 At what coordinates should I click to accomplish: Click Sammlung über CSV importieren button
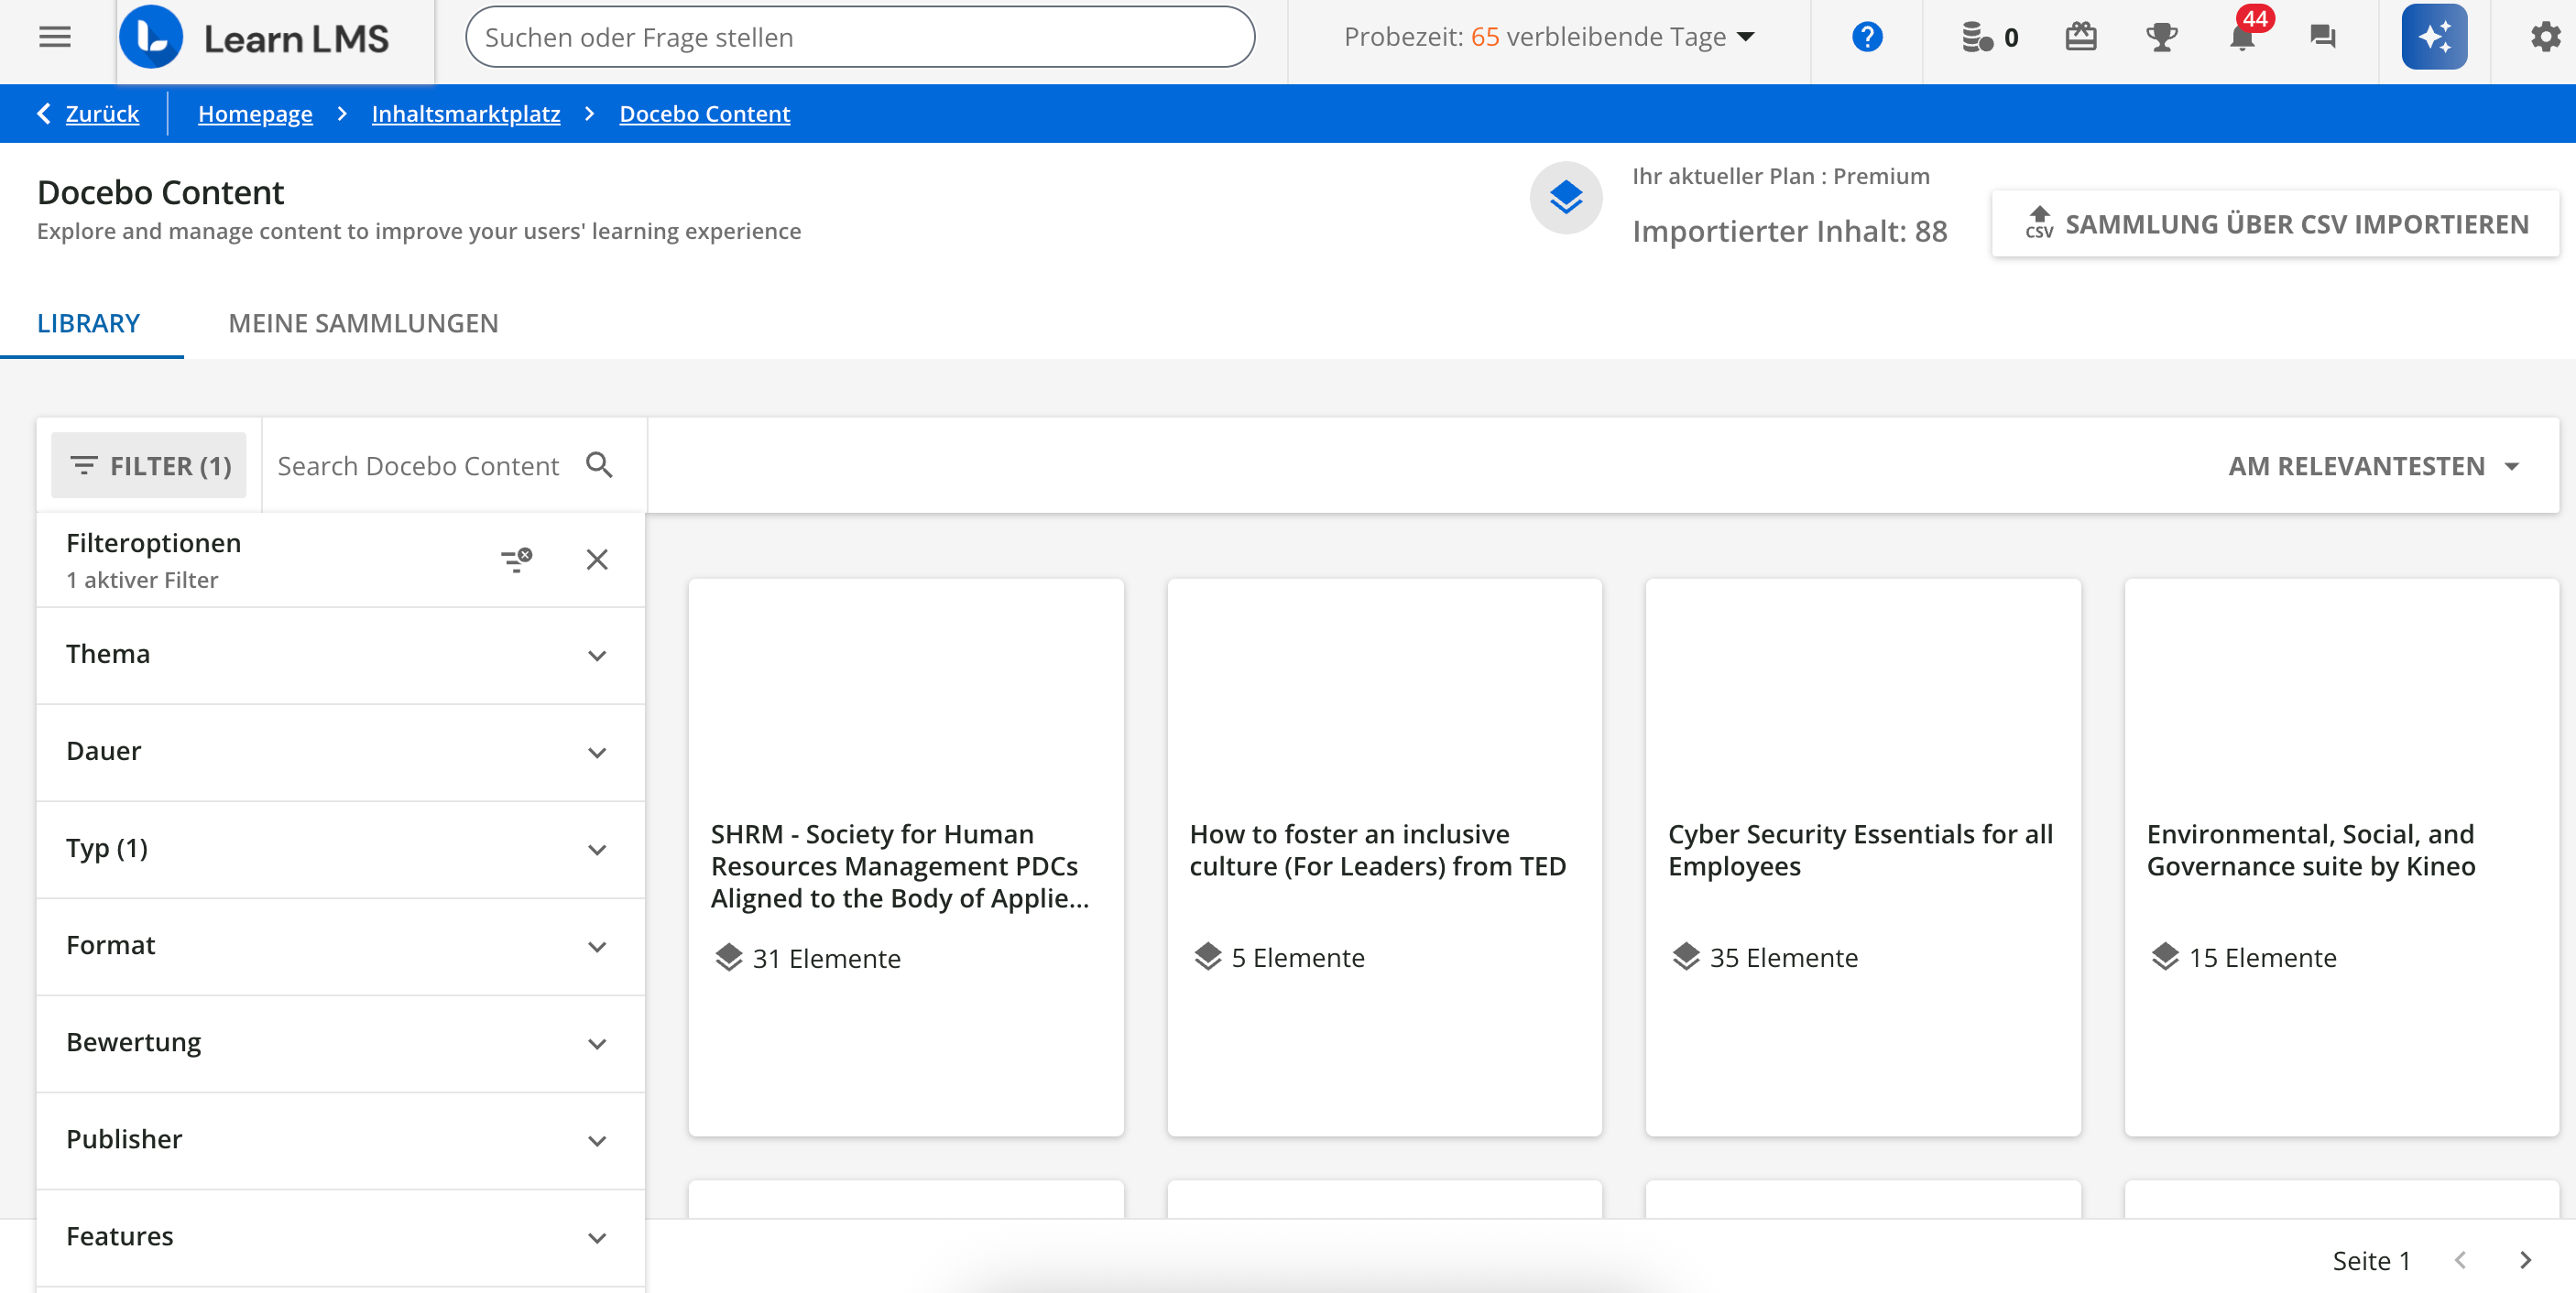click(x=2275, y=224)
